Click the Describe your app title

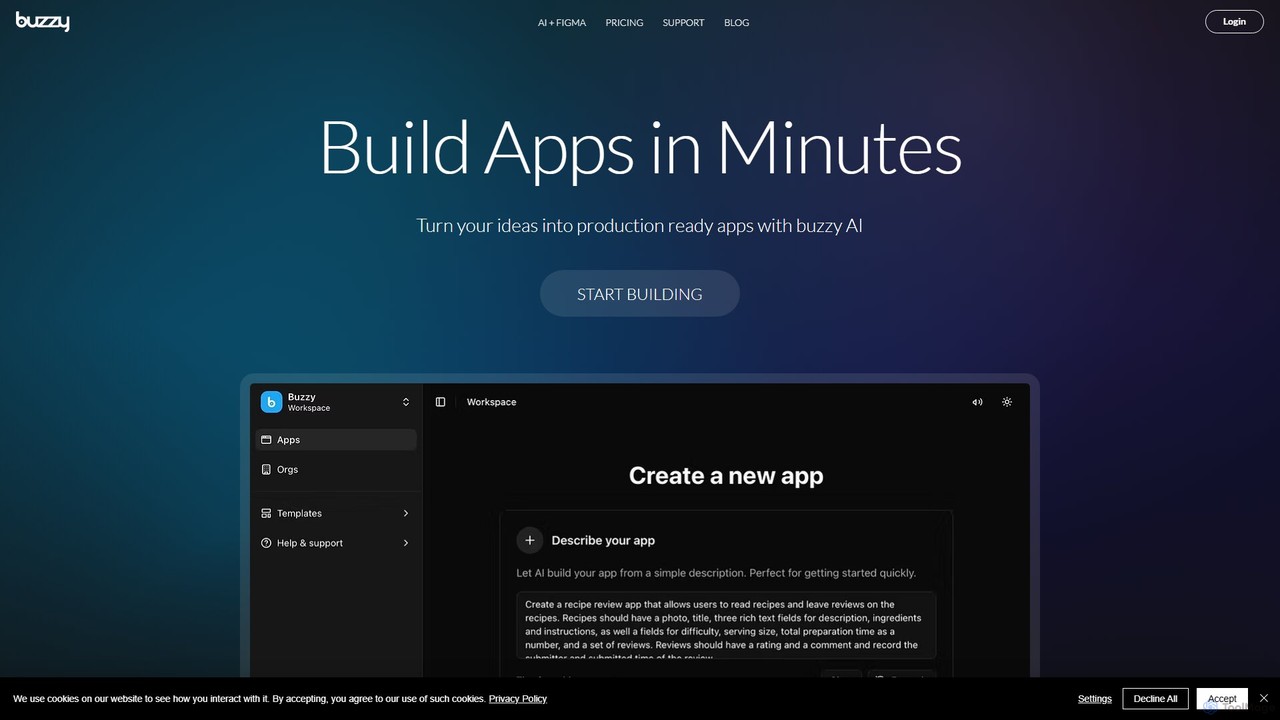[x=603, y=540]
